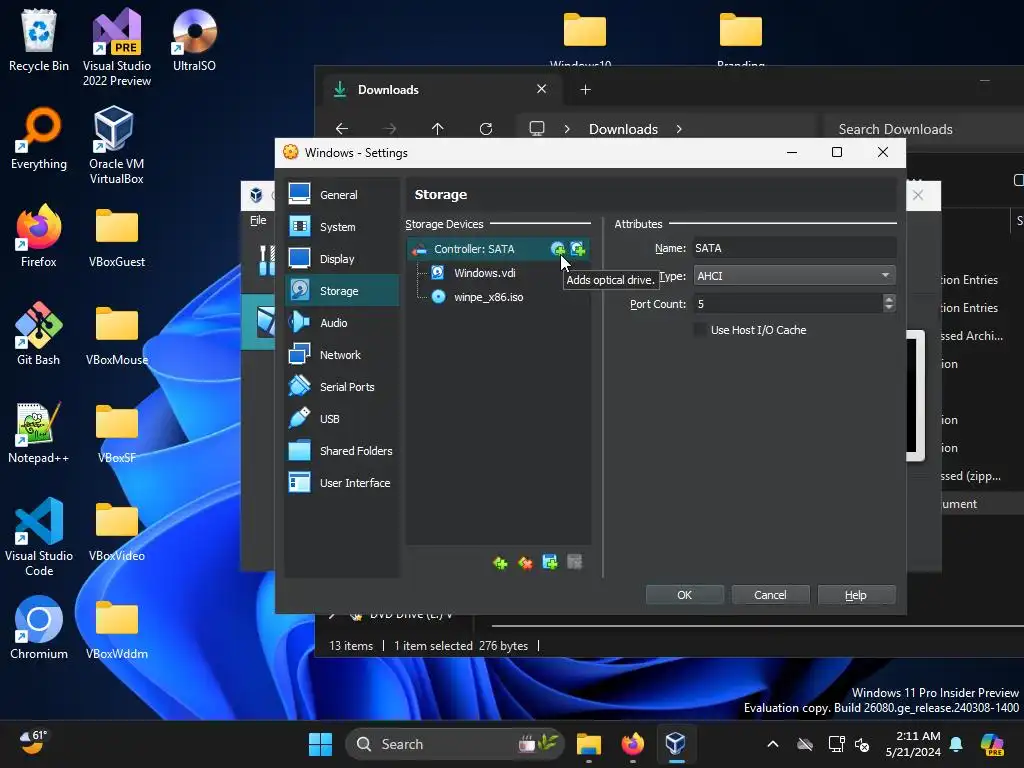The height and width of the screenshot is (768, 1024).
Task: Click the Adds hard disk icon on SATA controller
Action: click(578, 249)
